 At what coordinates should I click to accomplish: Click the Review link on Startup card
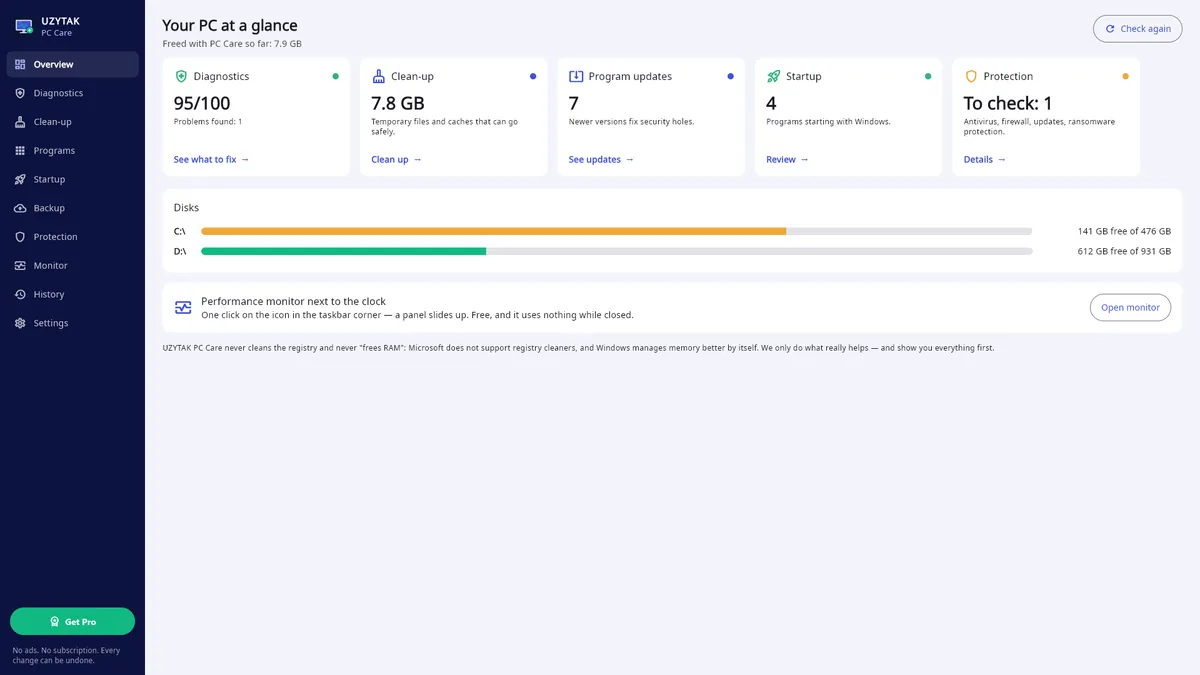tap(787, 160)
